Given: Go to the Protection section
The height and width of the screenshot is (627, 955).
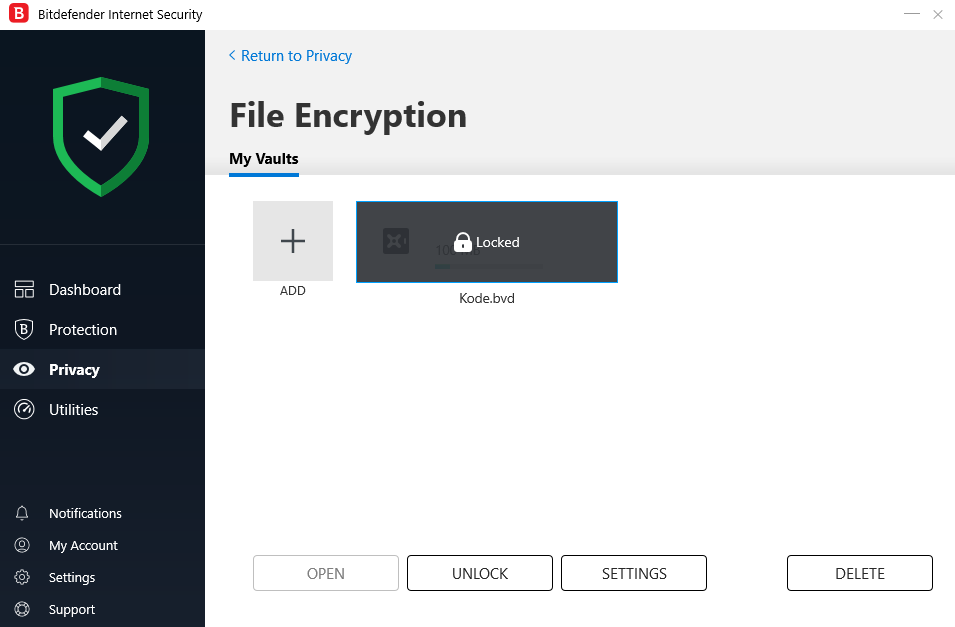Looking at the screenshot, I should (83, 330).
